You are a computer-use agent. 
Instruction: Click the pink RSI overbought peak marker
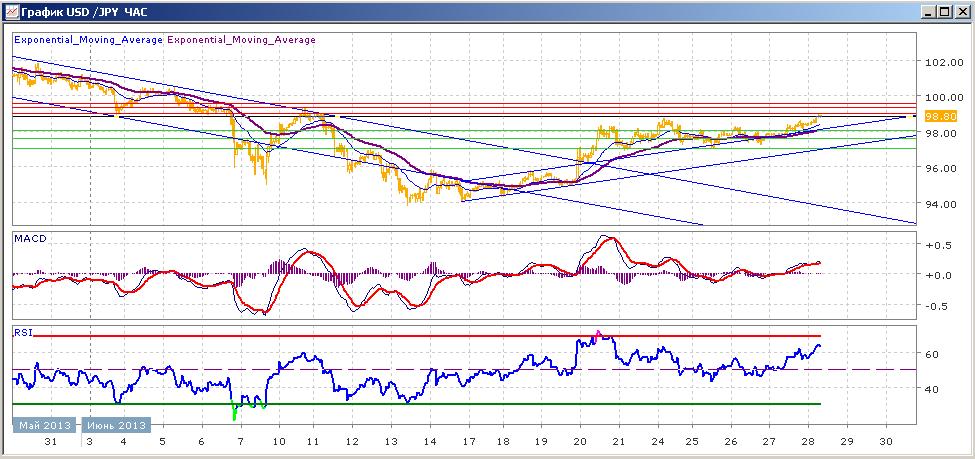[598, 335]
